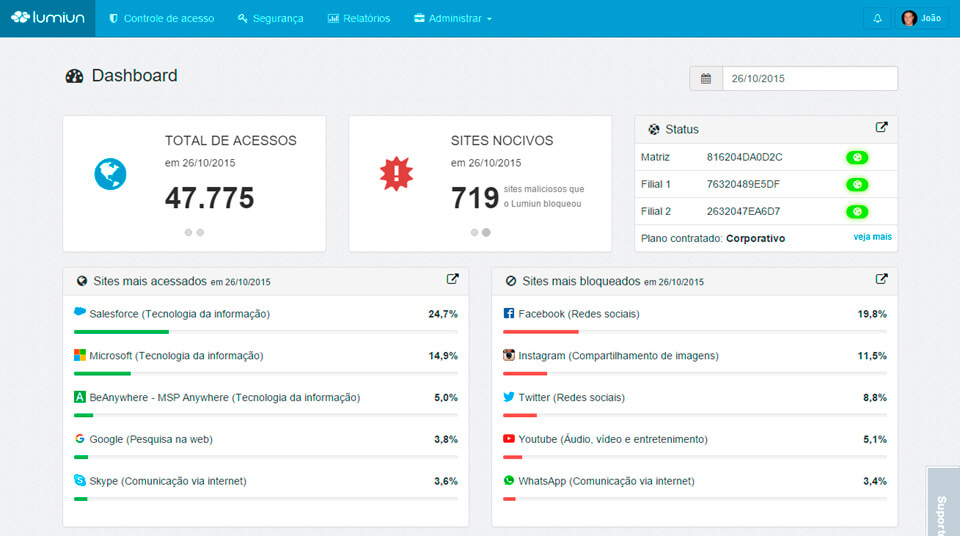Click the Corporativo plan label
The height and width of the screenshot is (536, 960).
point(756,238)
